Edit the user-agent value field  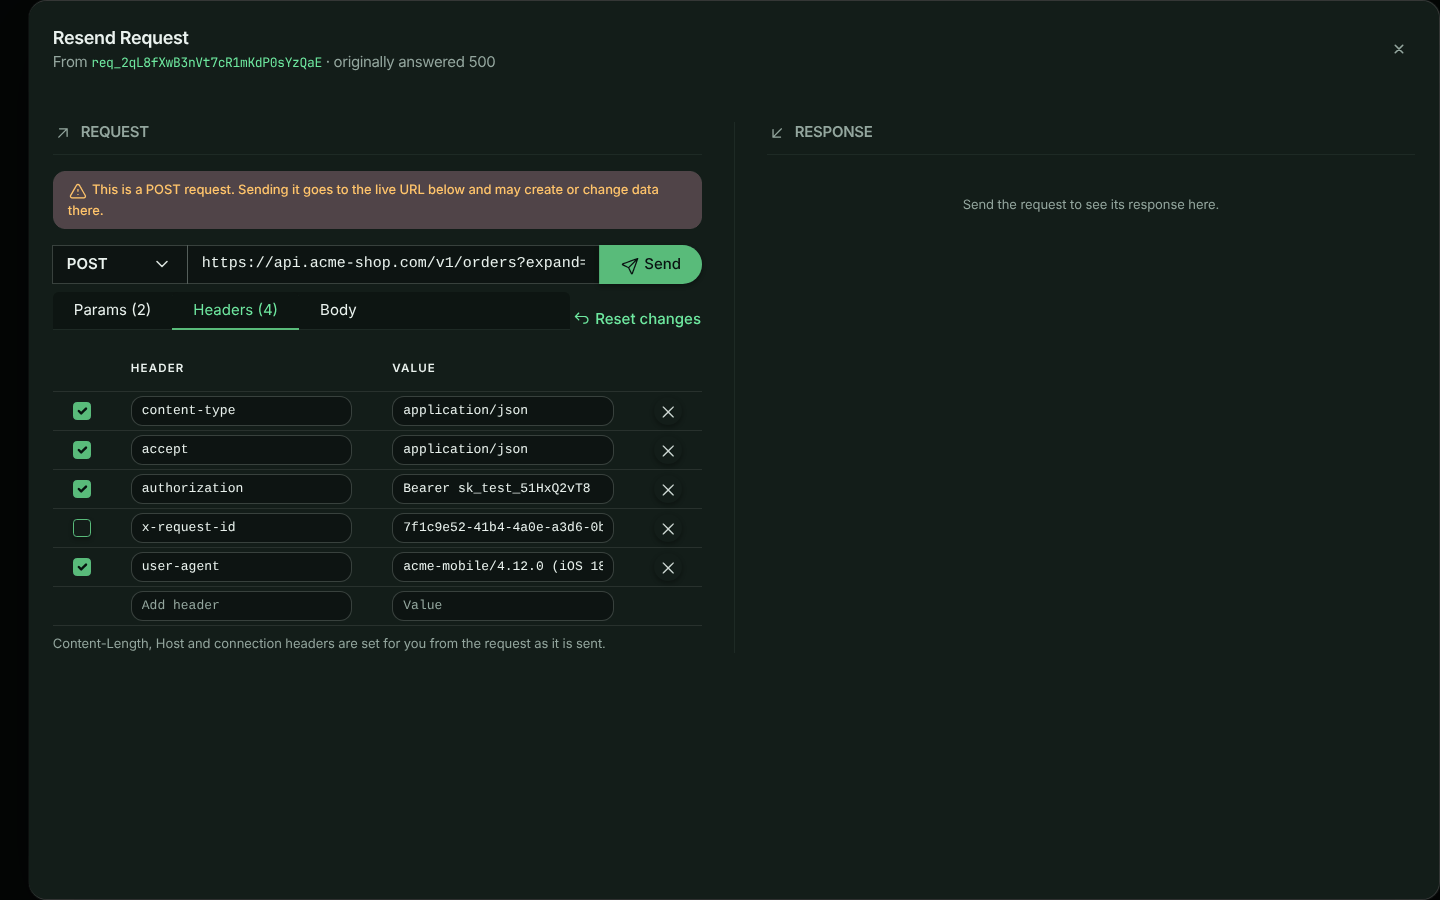(503, 567)
